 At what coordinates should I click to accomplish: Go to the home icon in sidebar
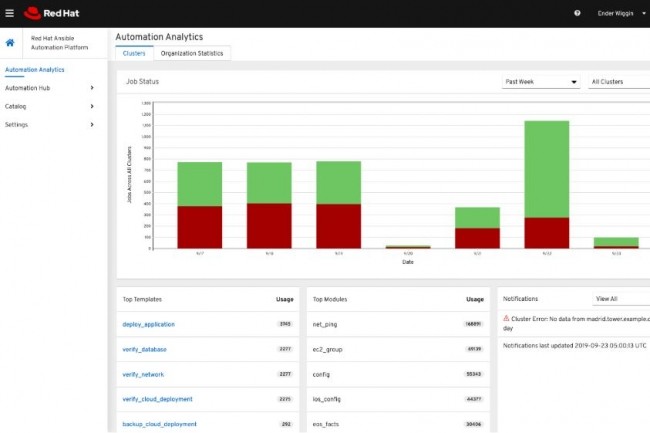coord(10,43)
